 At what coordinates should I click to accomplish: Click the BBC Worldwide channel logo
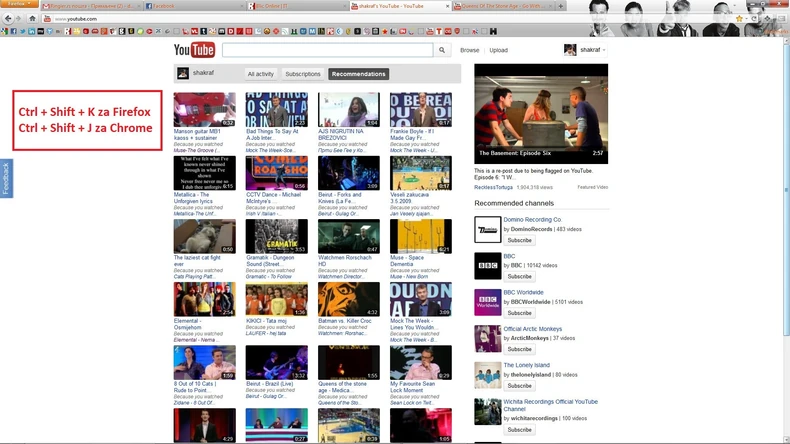pos(487,303)
